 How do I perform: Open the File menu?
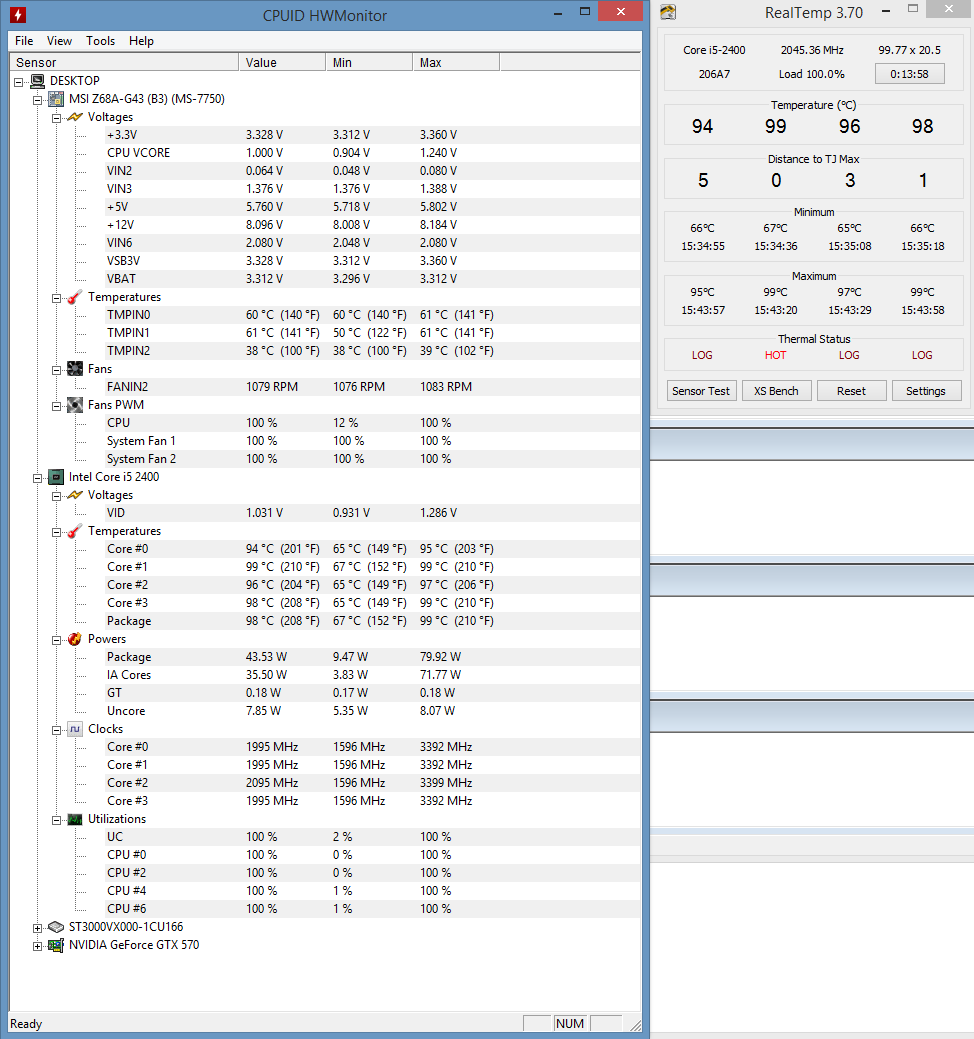[24, 41]
